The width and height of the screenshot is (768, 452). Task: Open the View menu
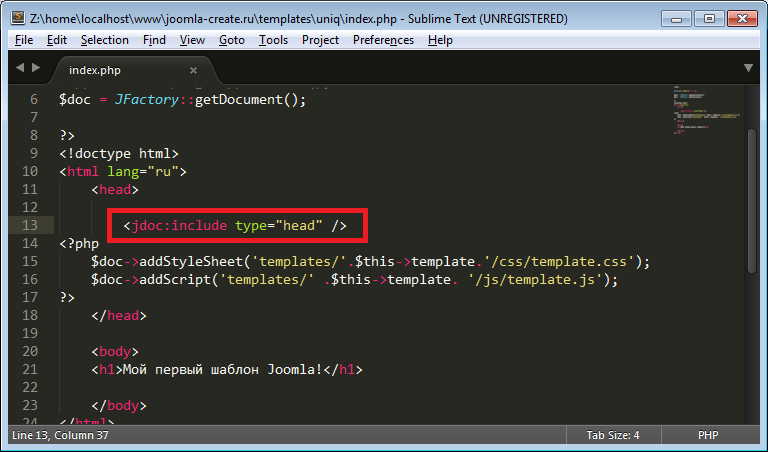[192, 40]
